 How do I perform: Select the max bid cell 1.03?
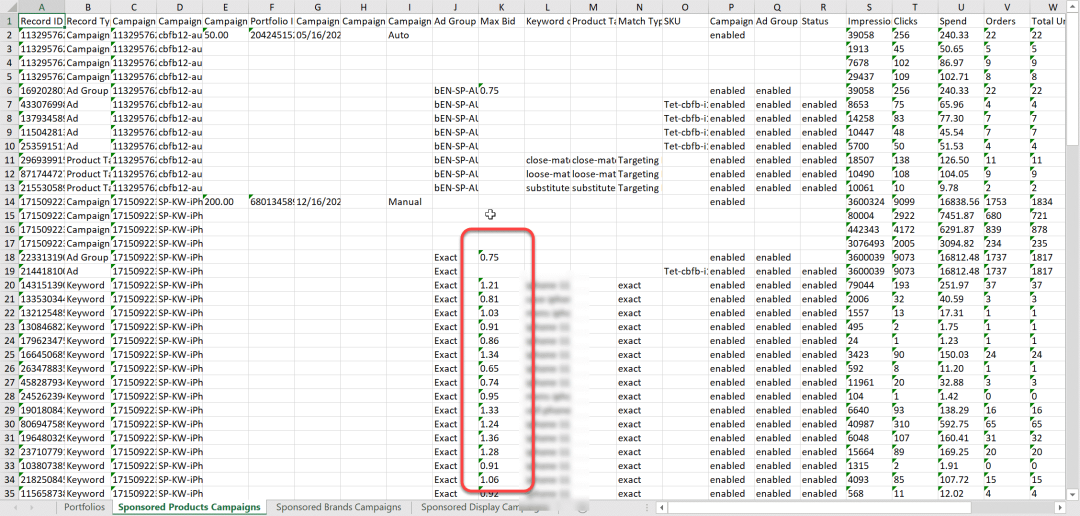(501, 313)
